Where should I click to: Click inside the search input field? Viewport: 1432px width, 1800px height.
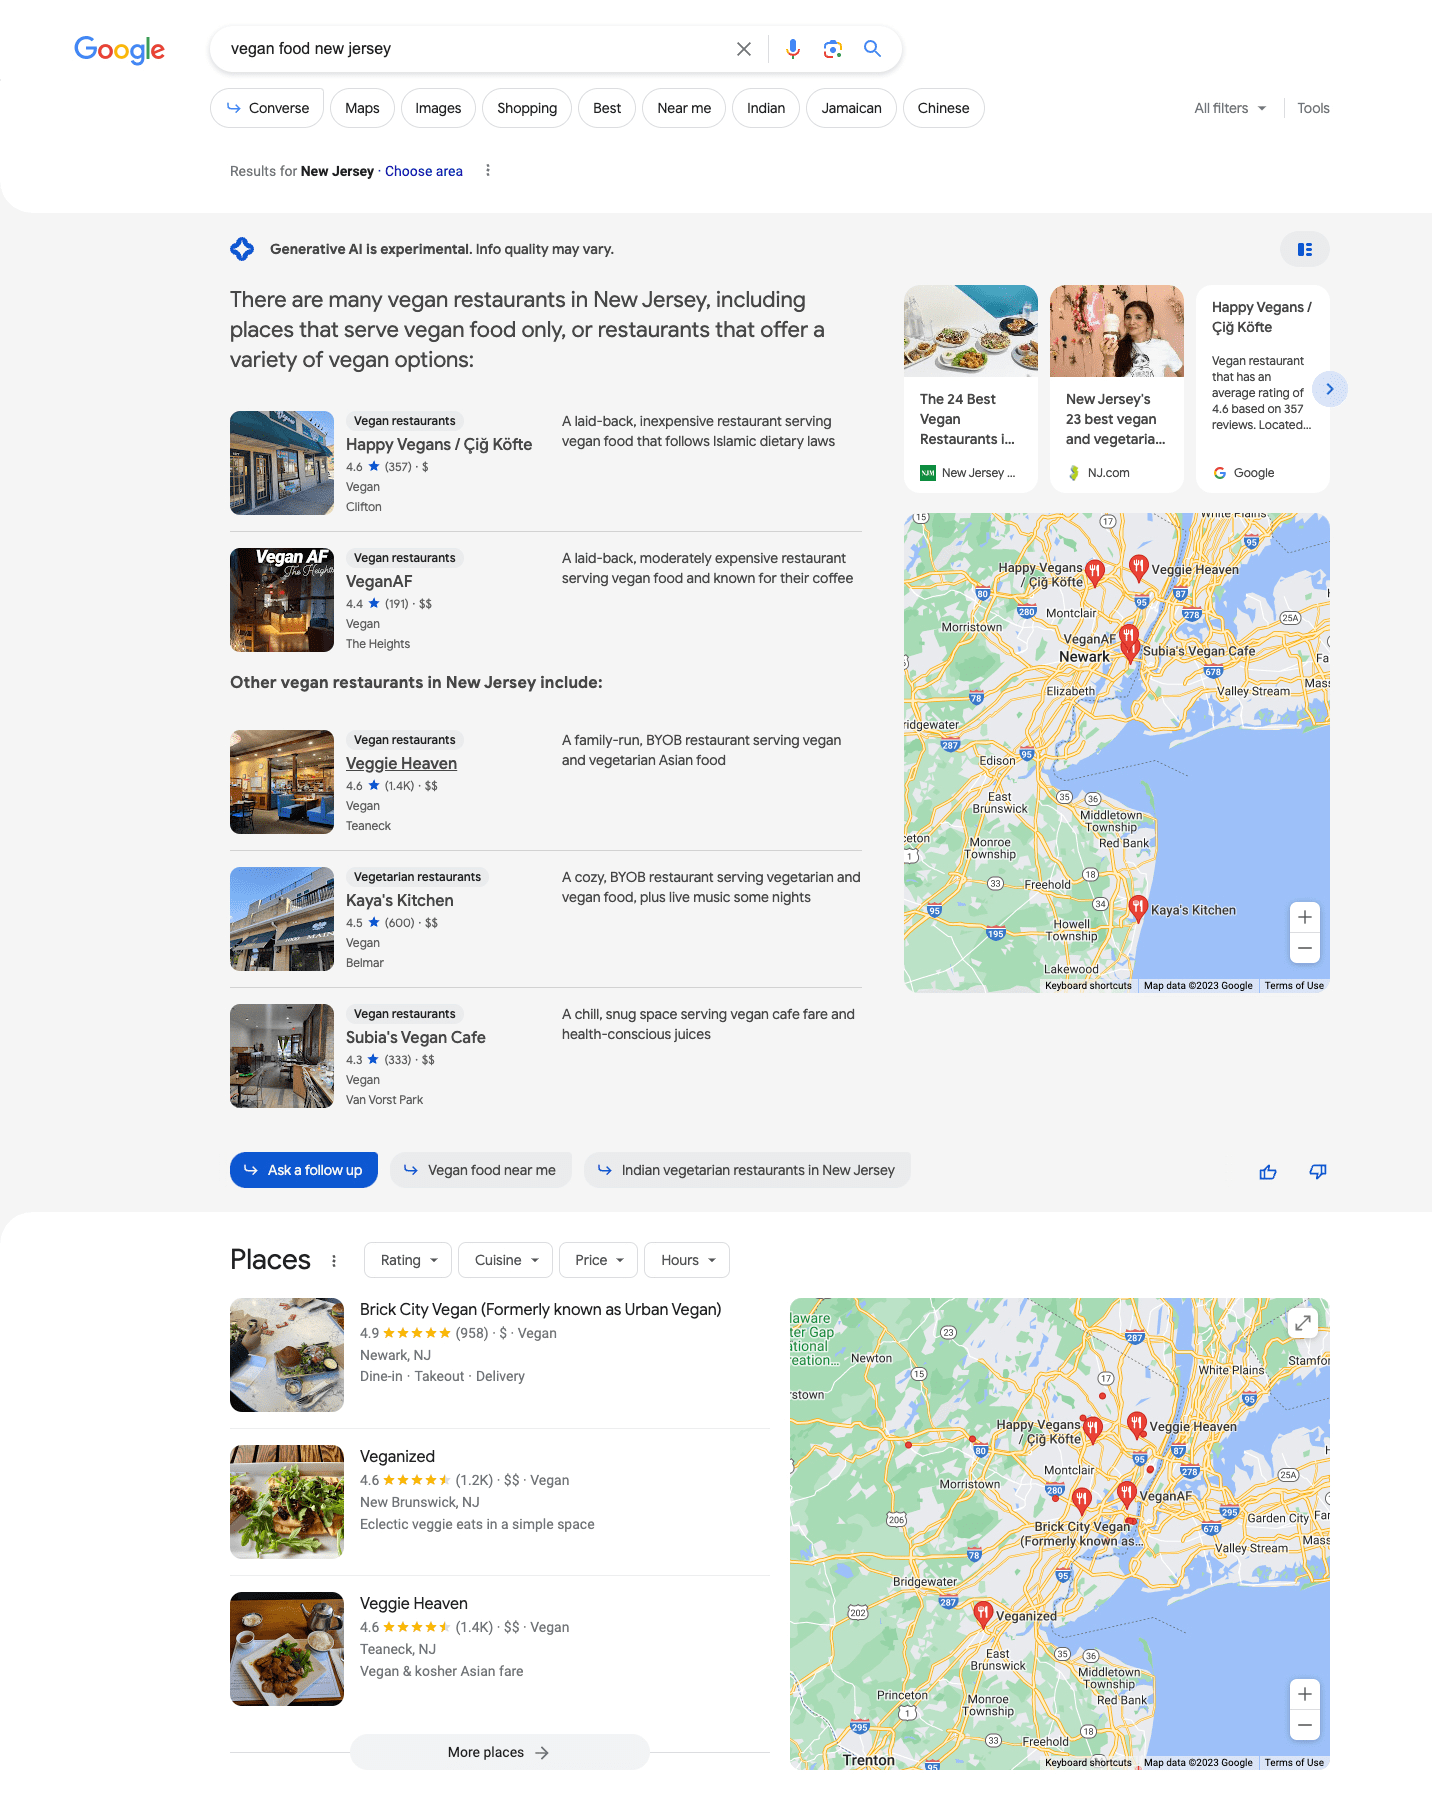pyautogui.click(x=475, y=49)
